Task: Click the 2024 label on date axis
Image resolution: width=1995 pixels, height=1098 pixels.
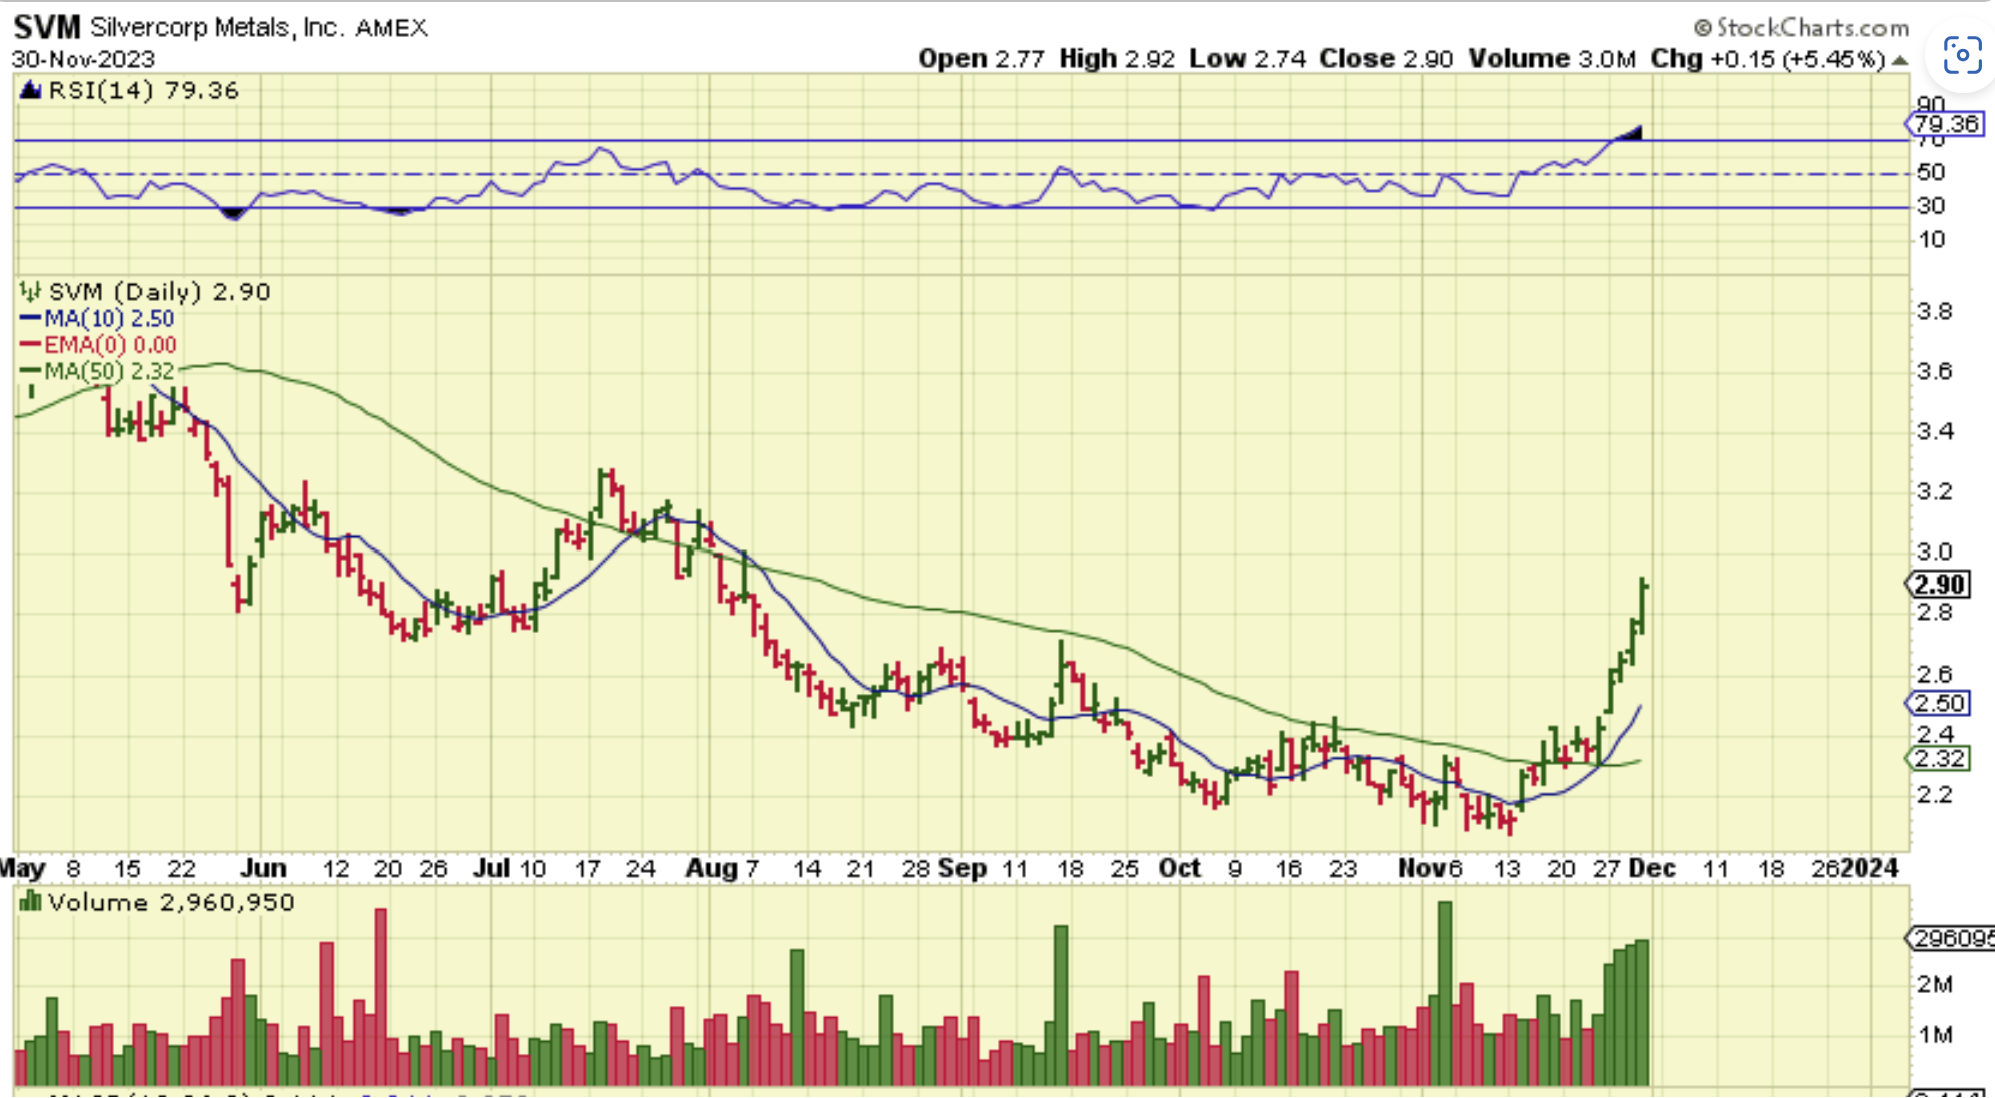Action: click(1870, 868)
